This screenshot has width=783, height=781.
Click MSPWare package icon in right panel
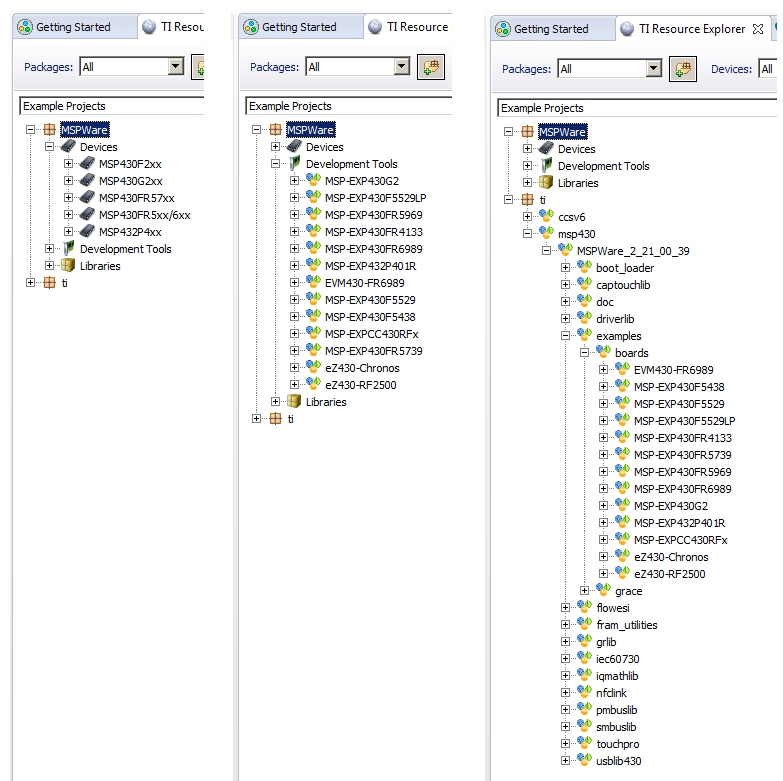527,132
